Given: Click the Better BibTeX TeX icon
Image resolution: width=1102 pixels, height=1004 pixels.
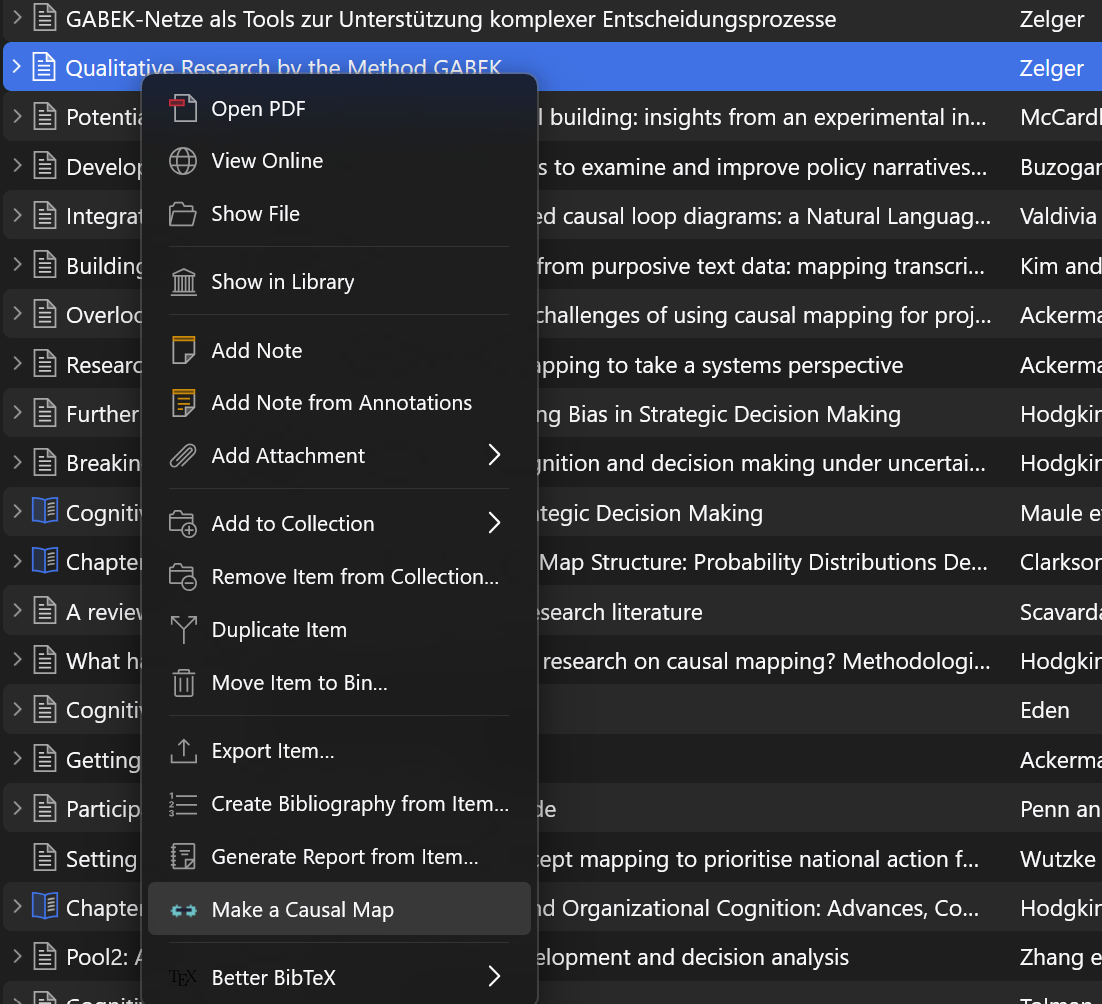Looking at the screenshot, I should pos(183,977).
